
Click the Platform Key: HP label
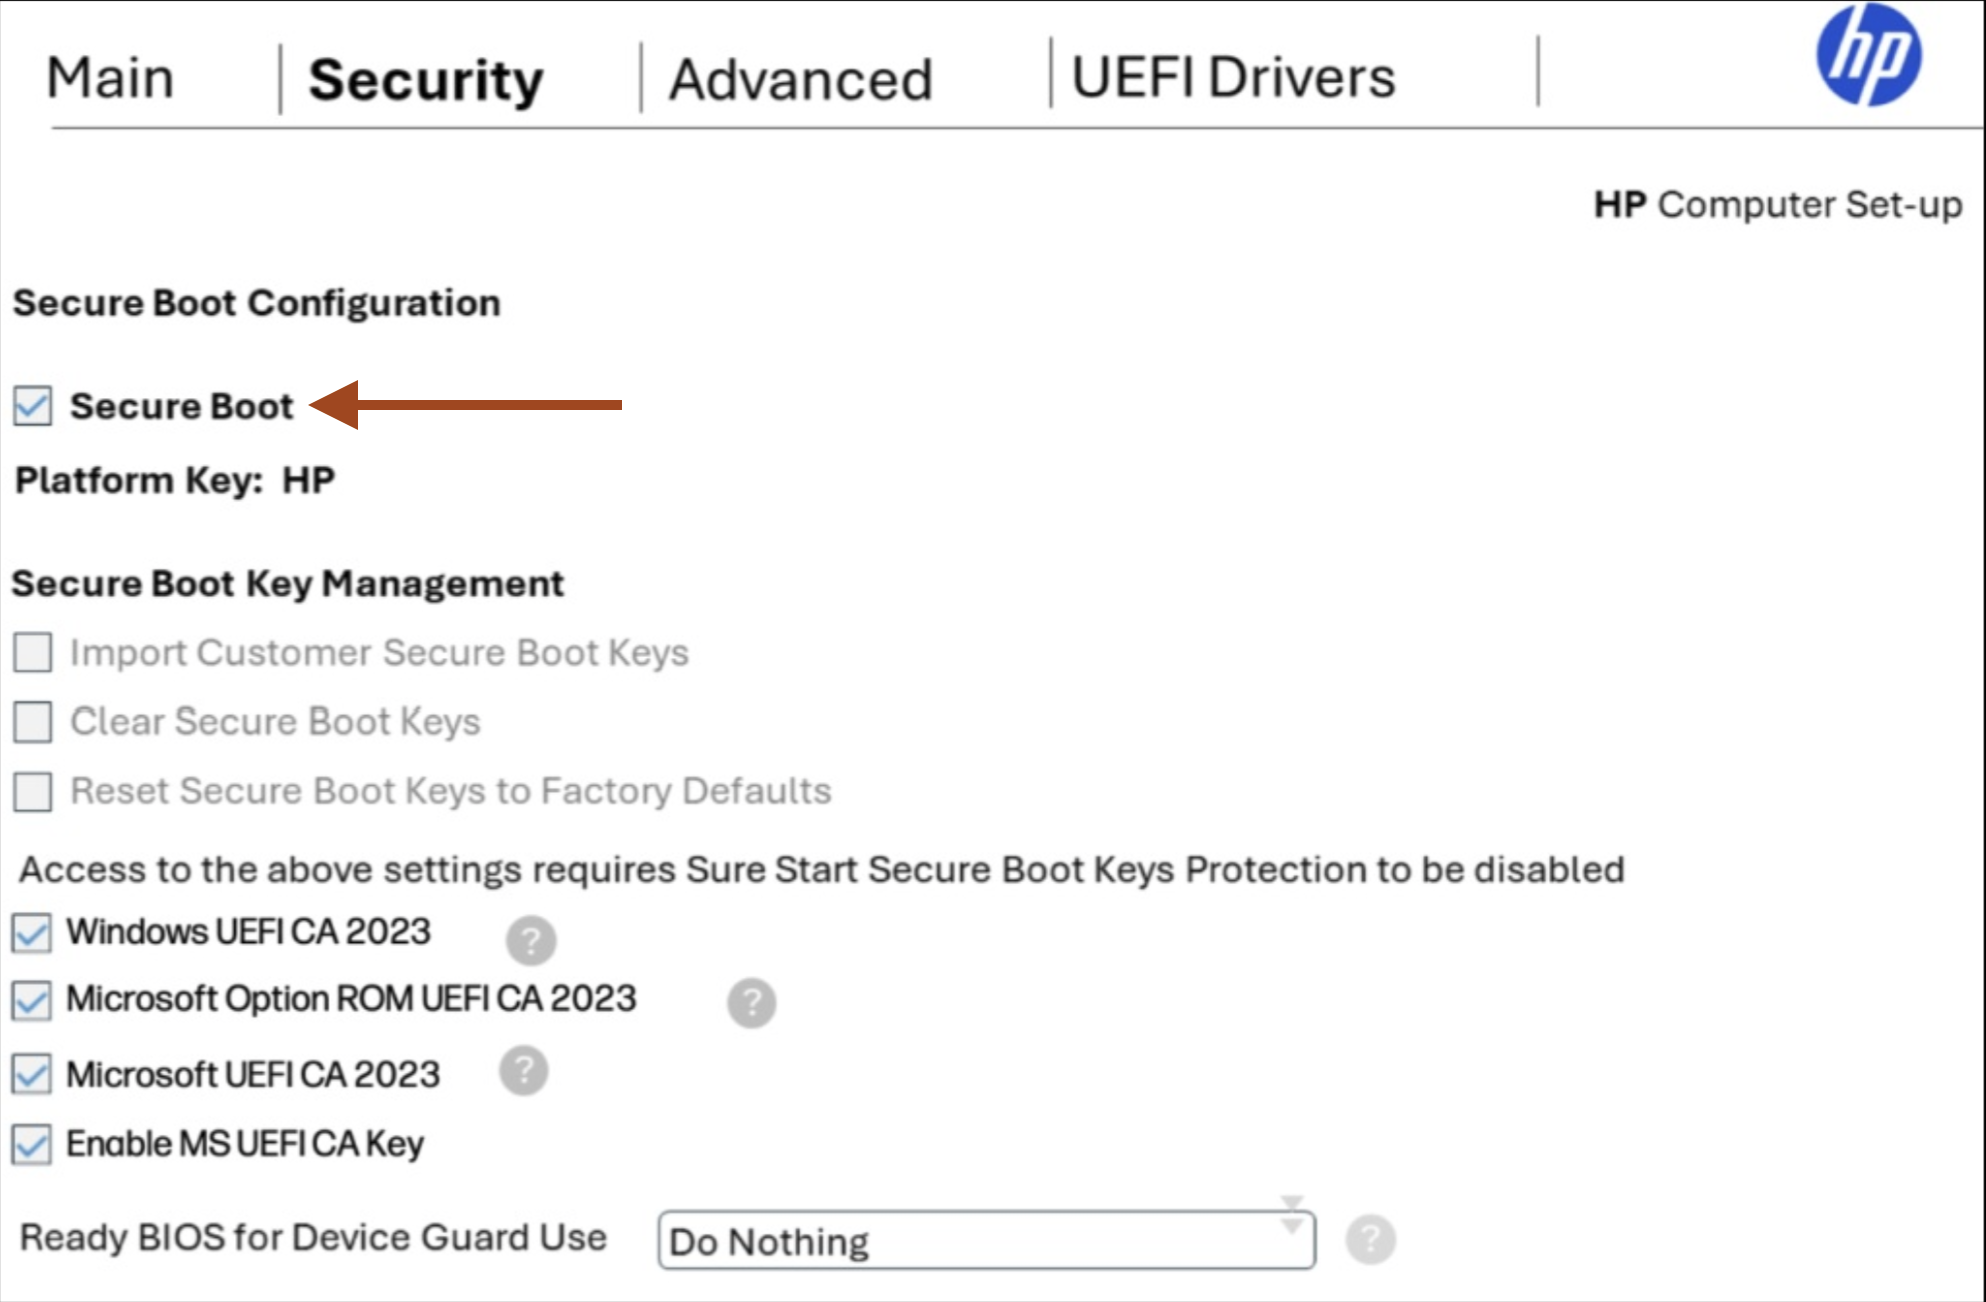point(175,480)
